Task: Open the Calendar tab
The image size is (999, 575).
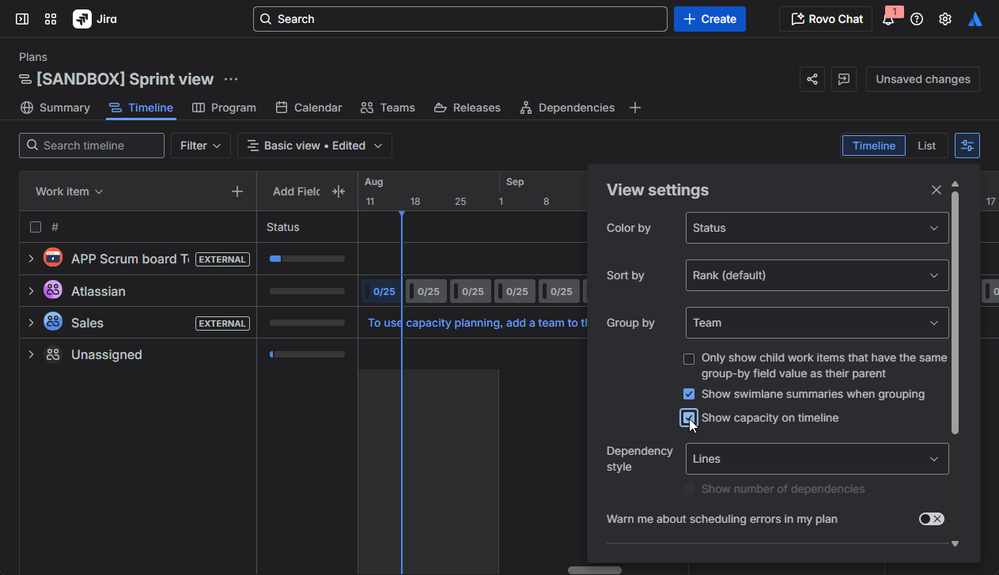Action: click(x=308, y=108)
